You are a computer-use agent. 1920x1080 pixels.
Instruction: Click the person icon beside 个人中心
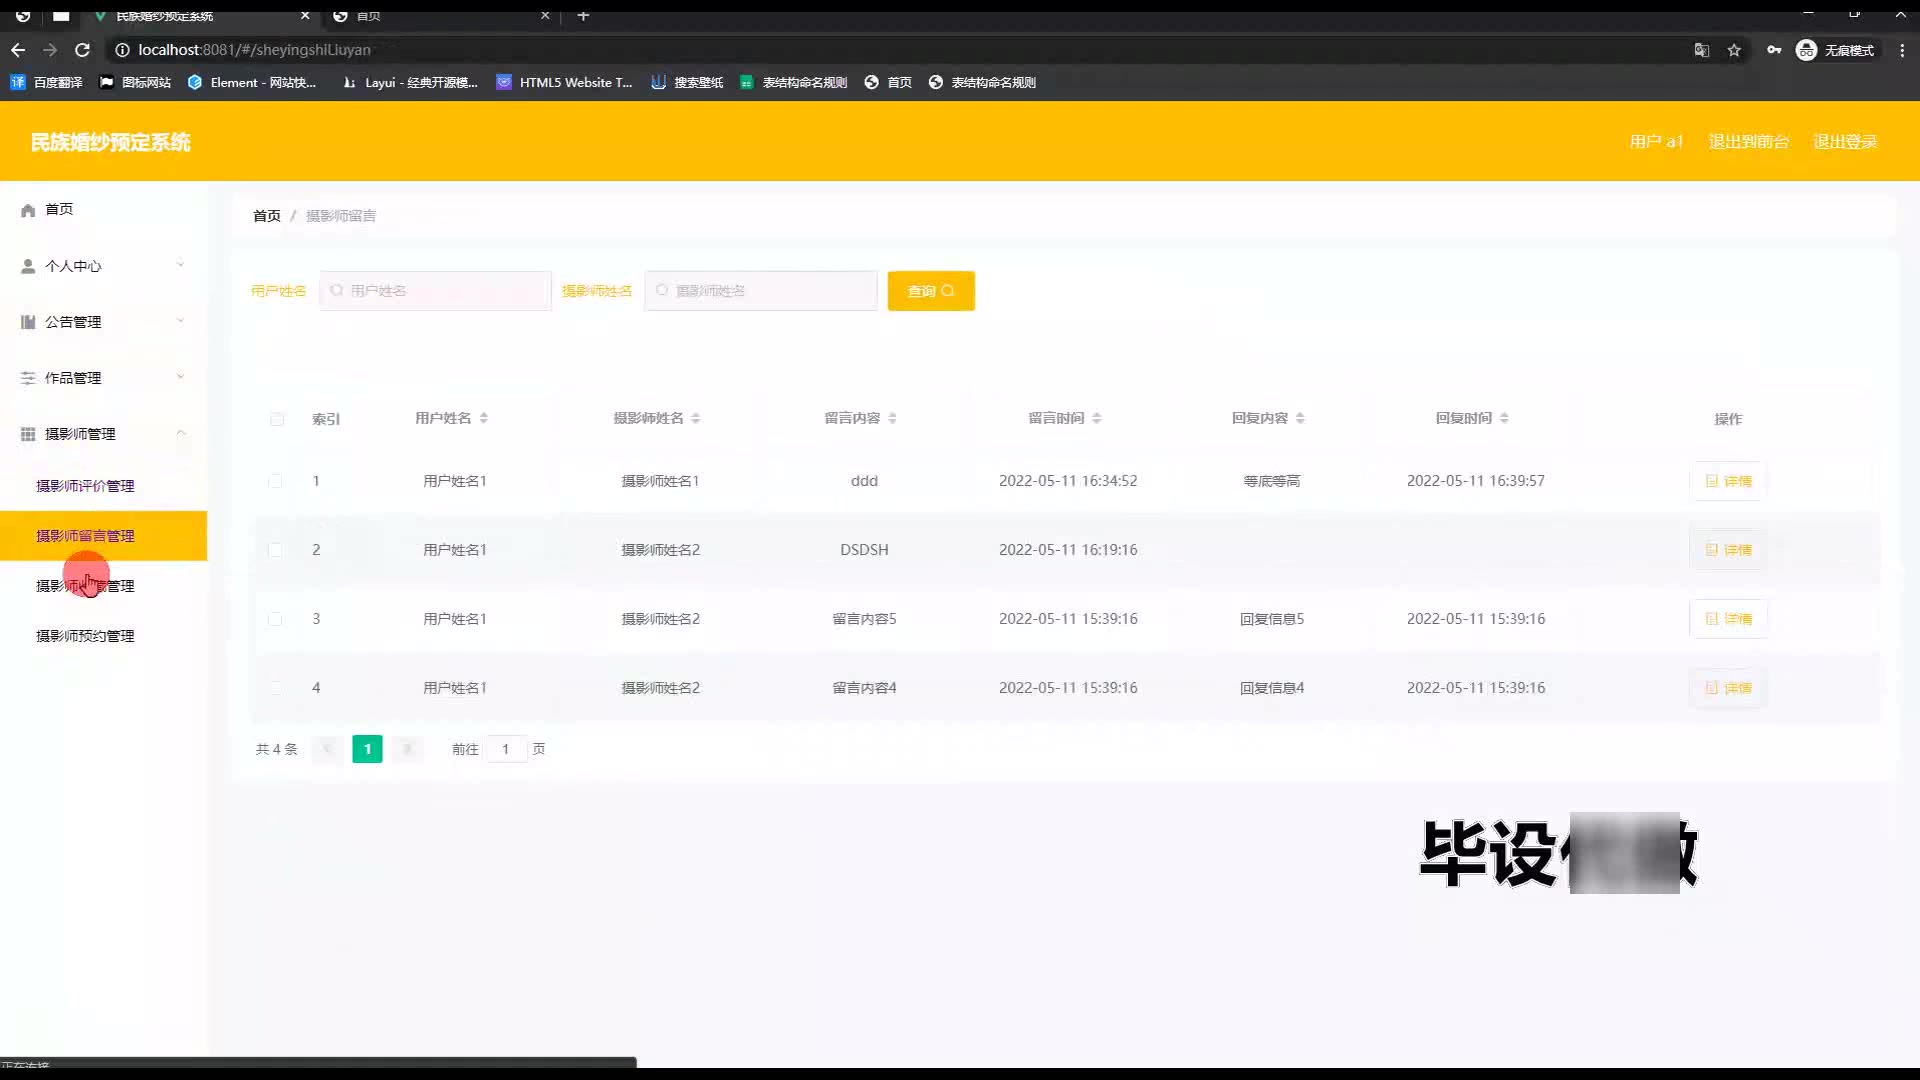click(x=28, y=266)
